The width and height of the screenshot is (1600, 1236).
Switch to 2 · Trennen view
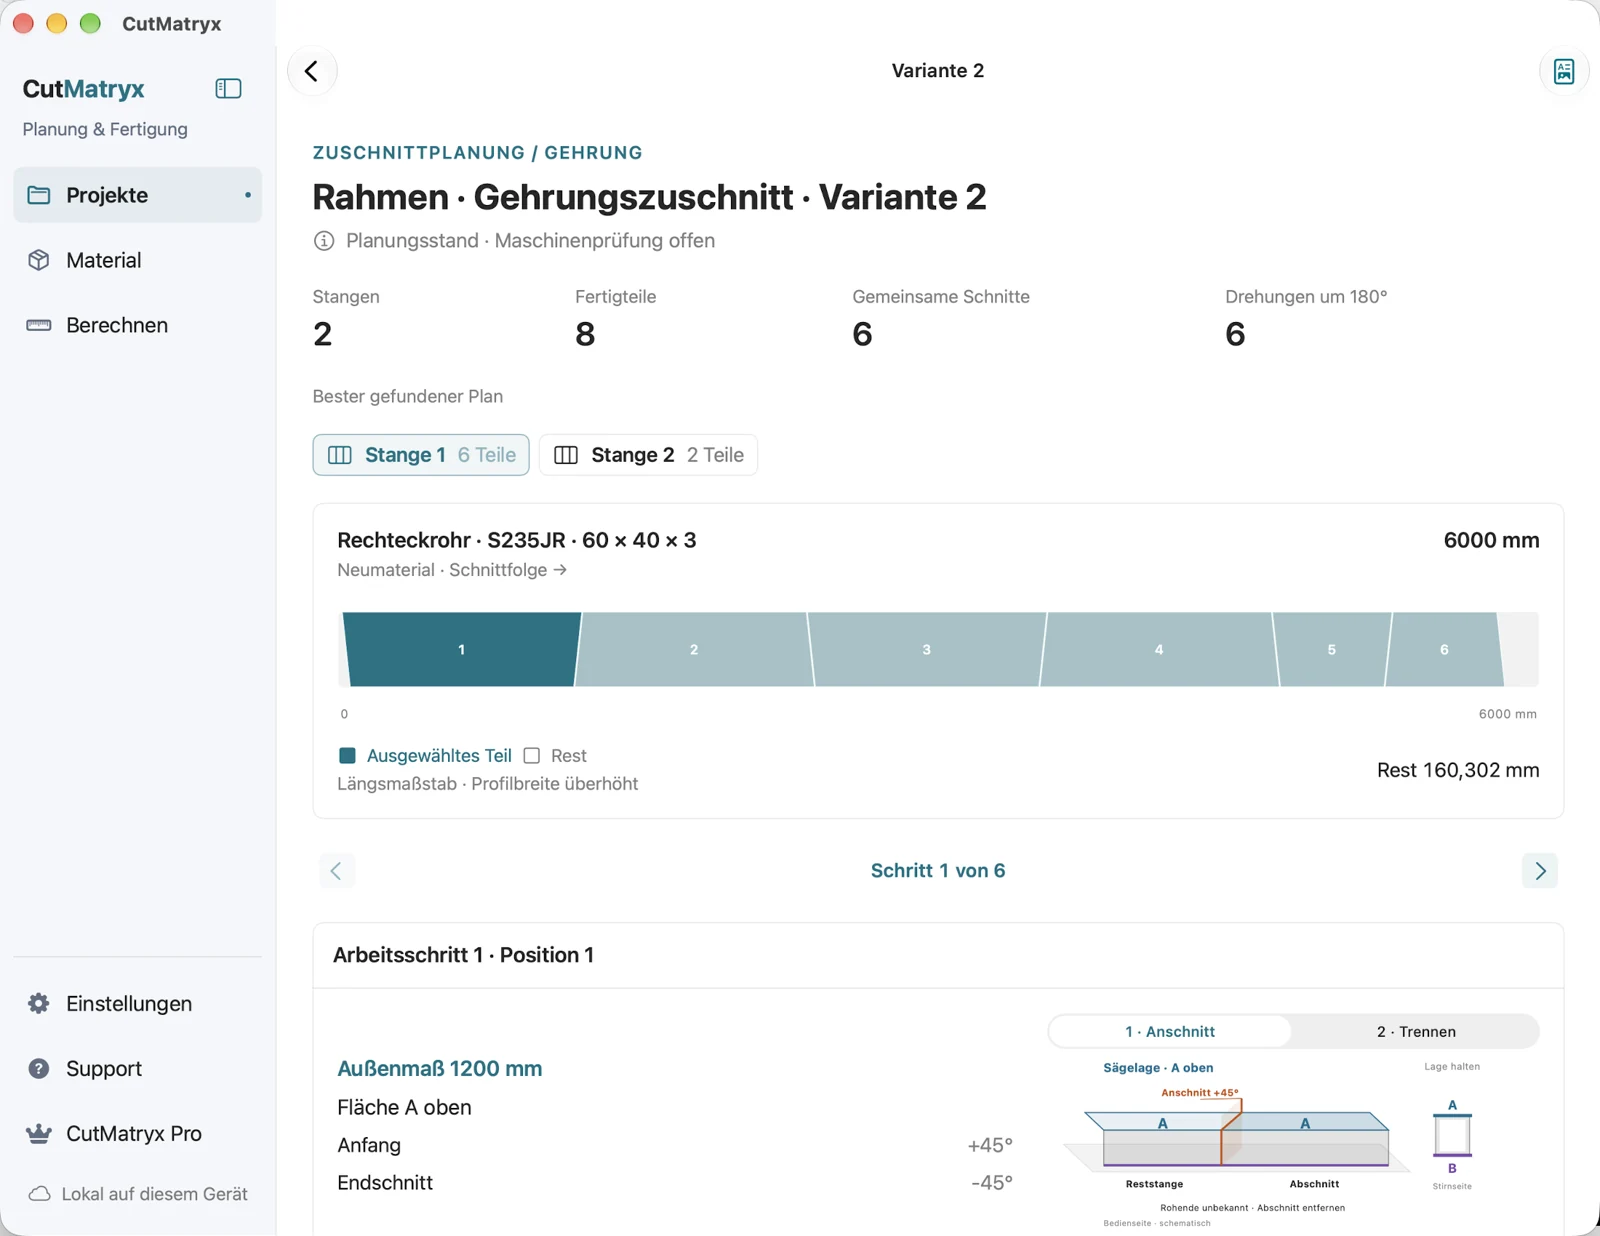point(1416,1031)
